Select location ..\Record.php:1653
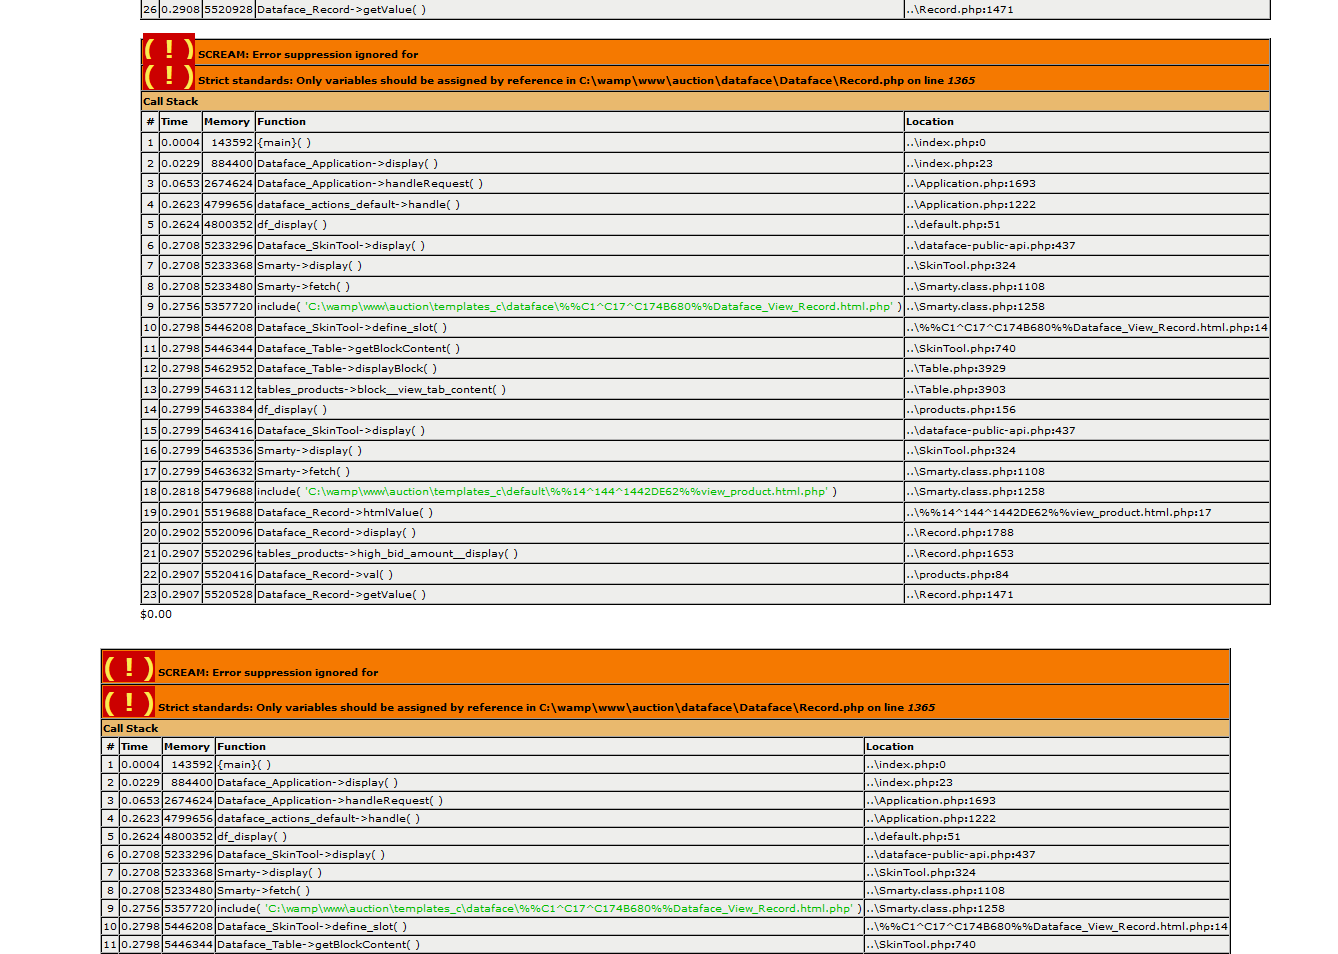 pyautogui.click(x=960, y=554)
